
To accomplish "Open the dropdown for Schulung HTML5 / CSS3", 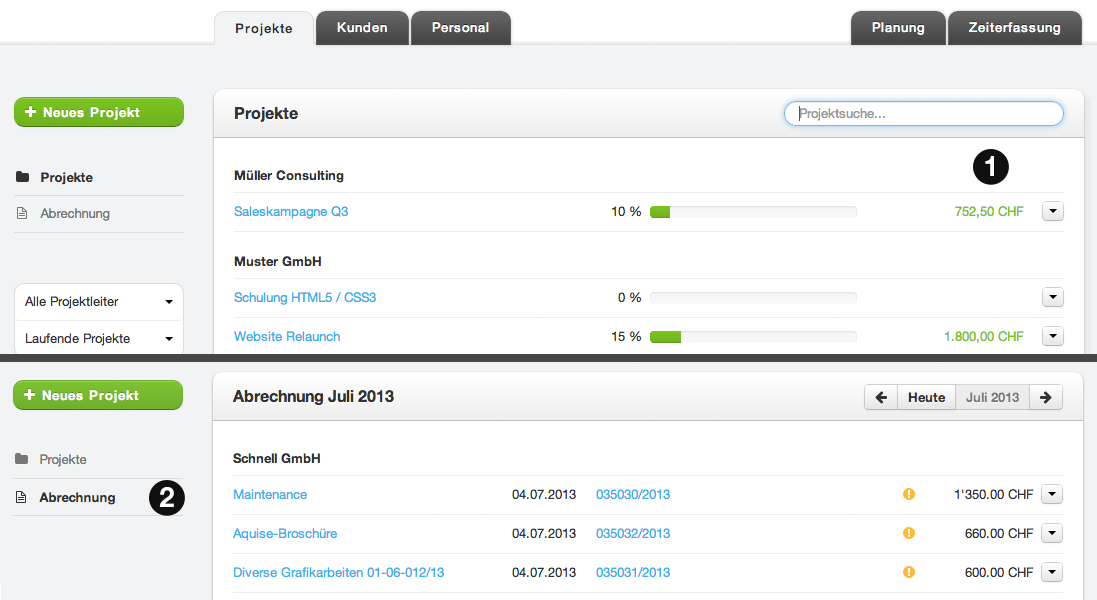I will coord(1053,297).
